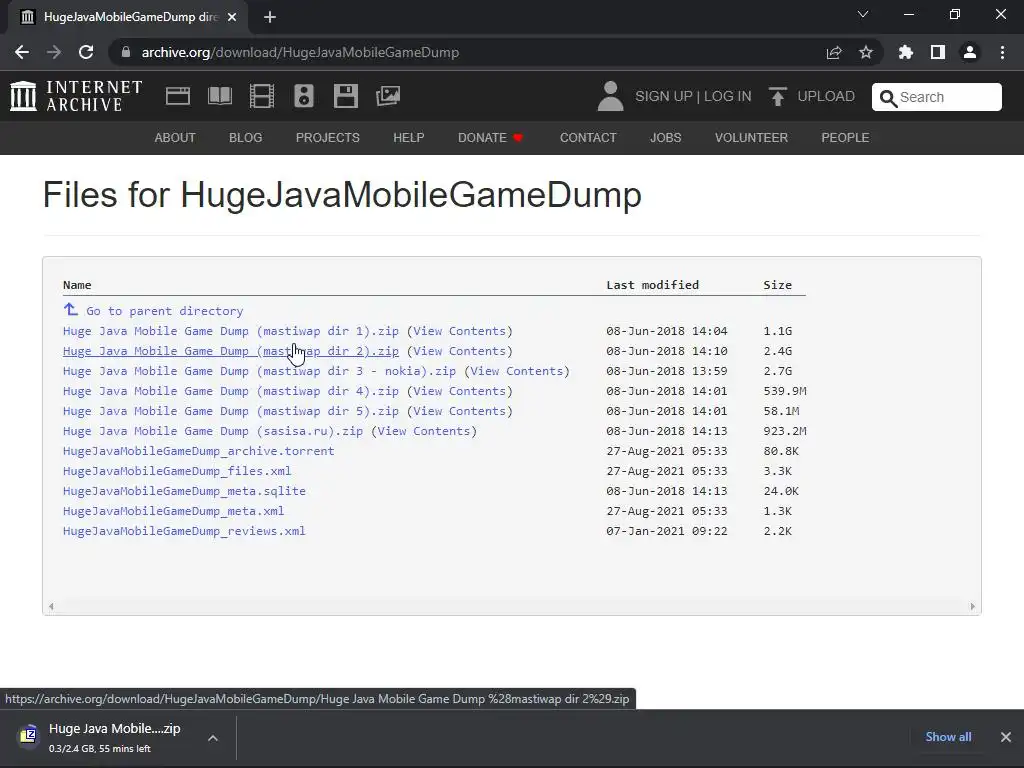Download mastiwap dir 2 zip file

231,351
